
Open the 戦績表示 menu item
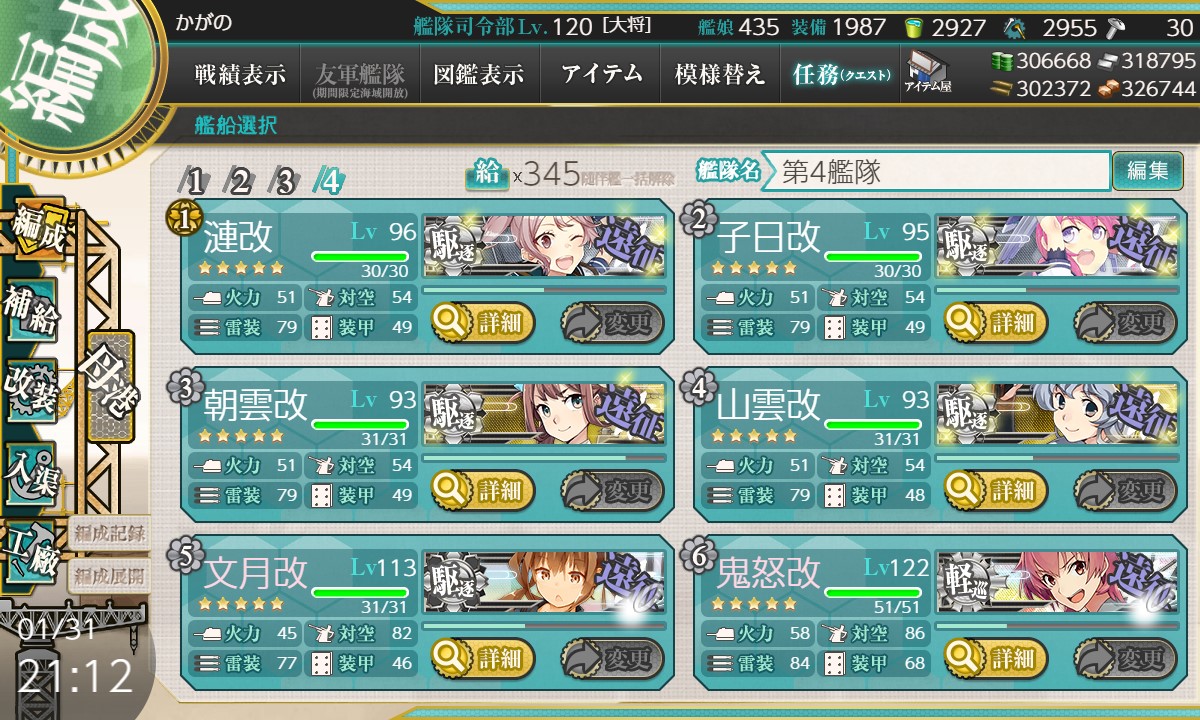[x=240, y=75]
